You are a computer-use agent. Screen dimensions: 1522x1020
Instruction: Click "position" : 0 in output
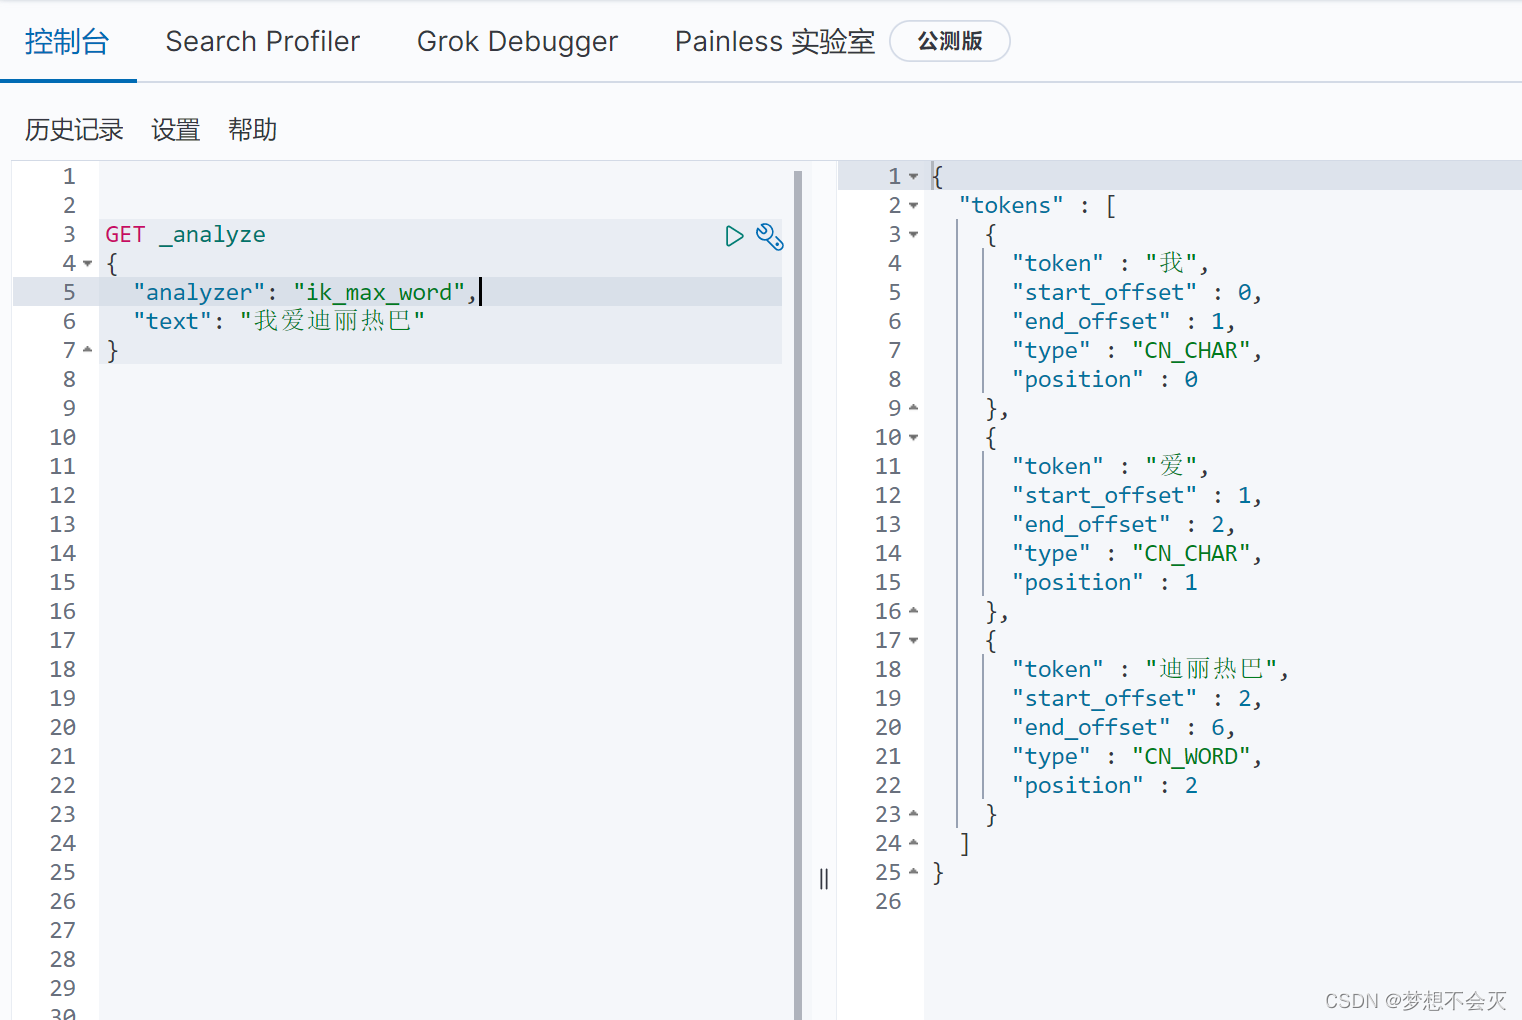click(1105, 380)
